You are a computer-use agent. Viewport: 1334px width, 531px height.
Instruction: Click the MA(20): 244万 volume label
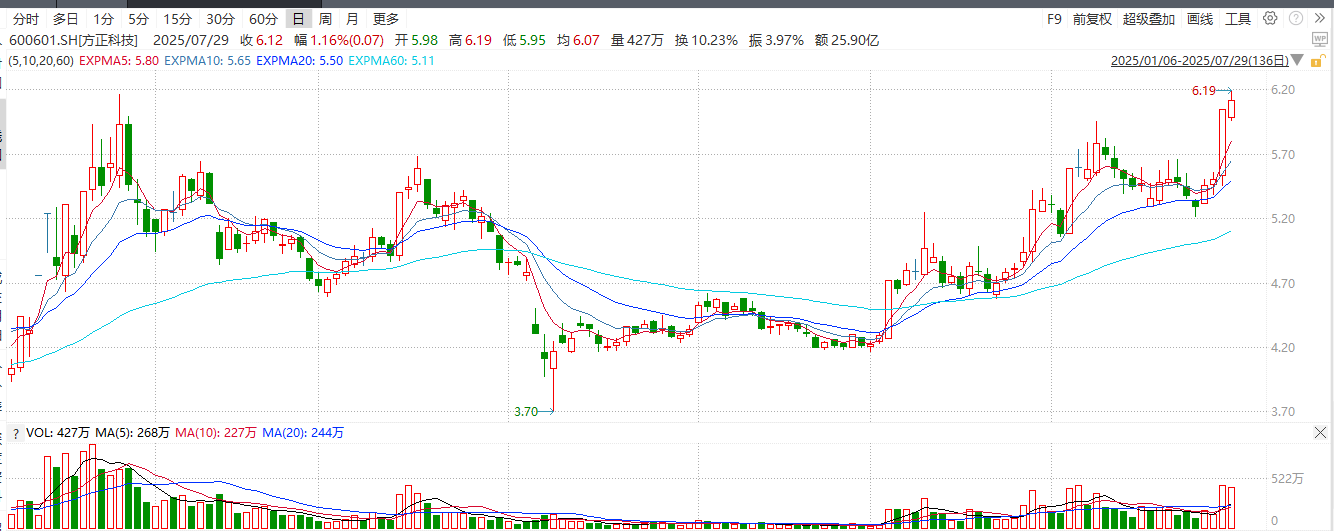[304, 433]
